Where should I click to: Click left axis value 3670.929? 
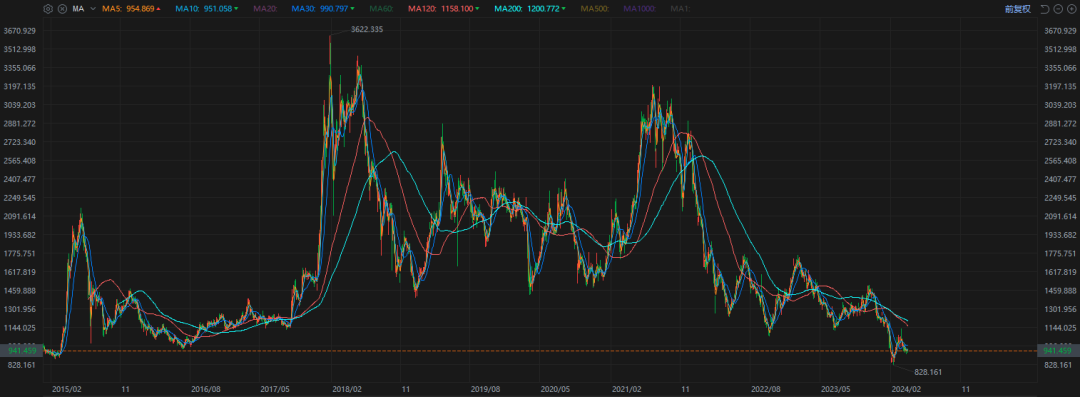[x=19, y=31]
